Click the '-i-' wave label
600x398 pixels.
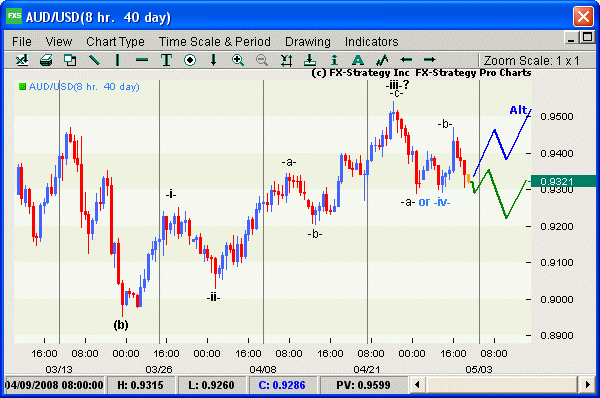[x=171, y=194]
